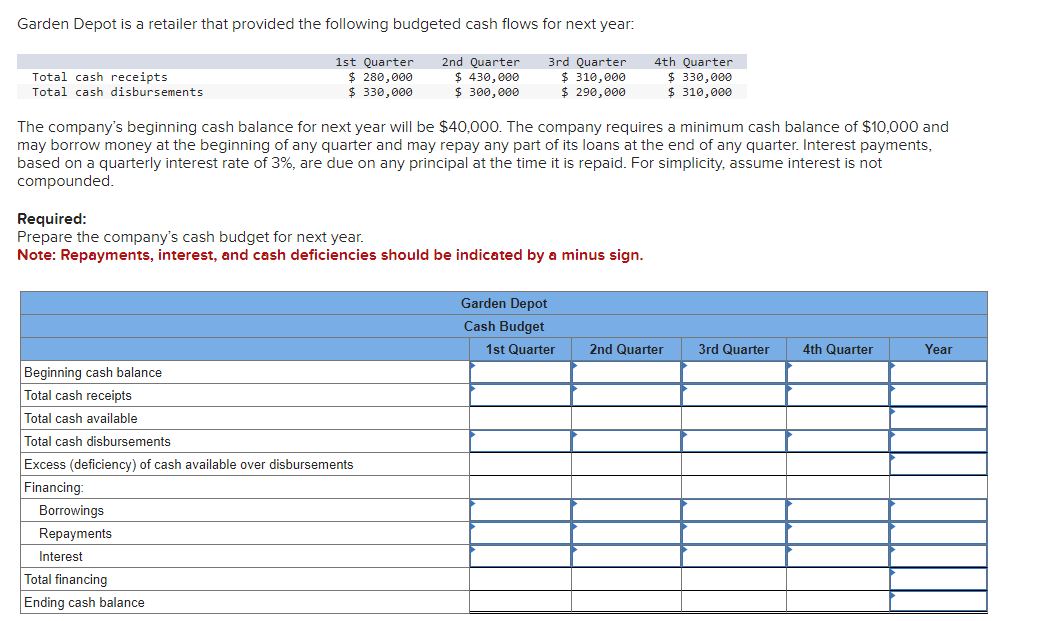Click the 'Ending cash balance' row label

(x=84, y=602)
